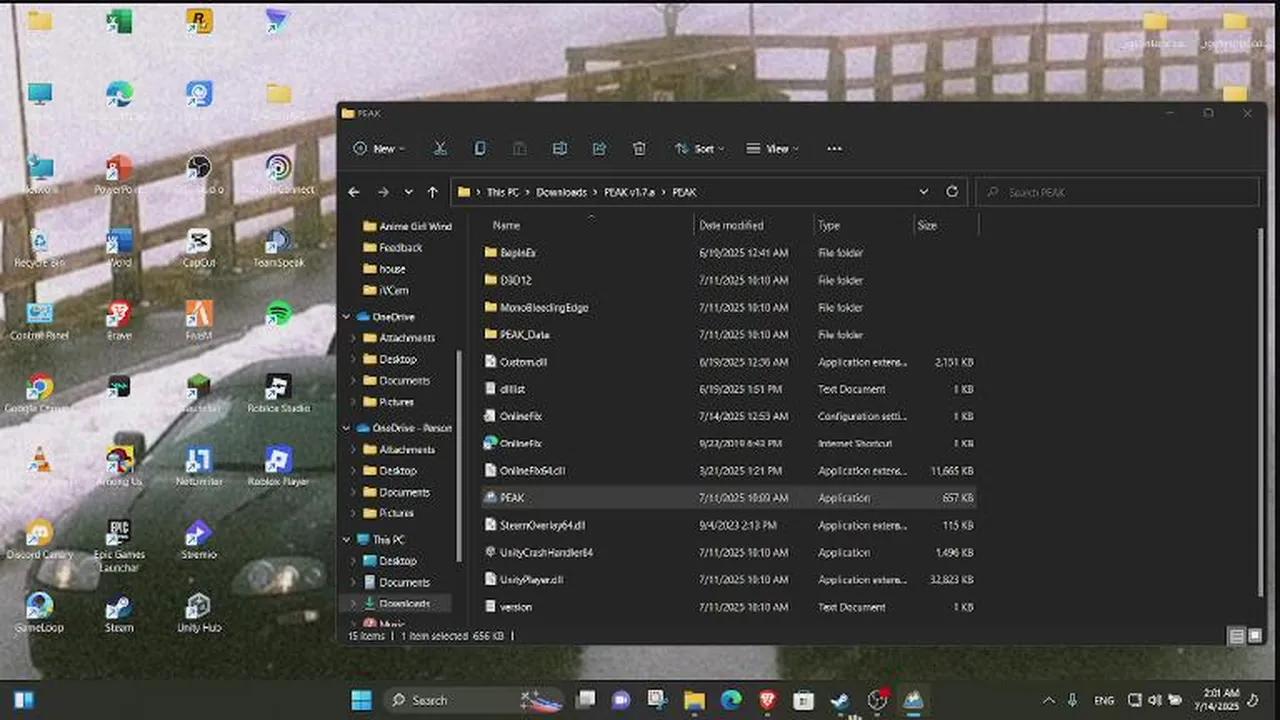
Task: Sort files by Date modified column
Action: point(731,226)
